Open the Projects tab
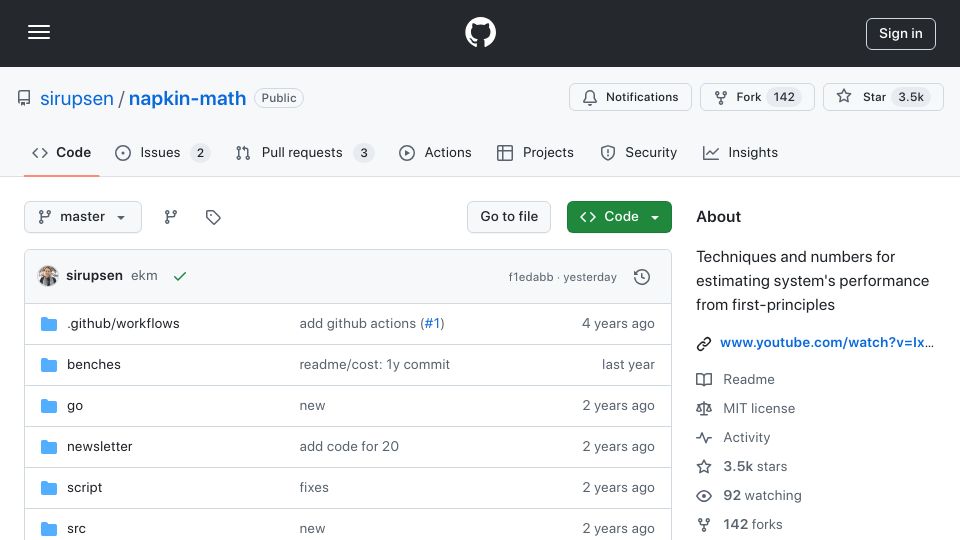This screenshot has width=960, height=540. click(536, 152)
